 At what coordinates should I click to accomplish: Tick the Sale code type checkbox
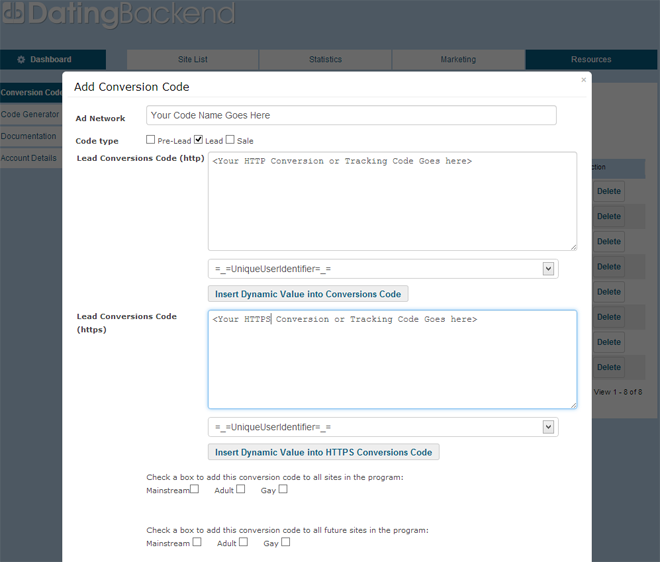coord(230,139)
